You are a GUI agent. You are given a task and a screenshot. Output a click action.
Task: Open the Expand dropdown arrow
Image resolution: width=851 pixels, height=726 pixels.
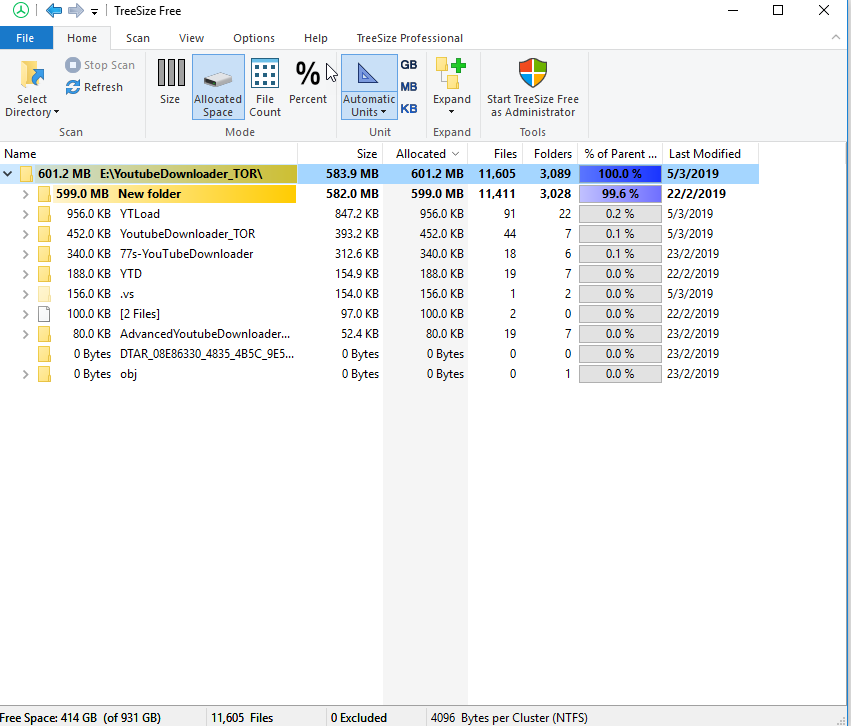[452, 112]
